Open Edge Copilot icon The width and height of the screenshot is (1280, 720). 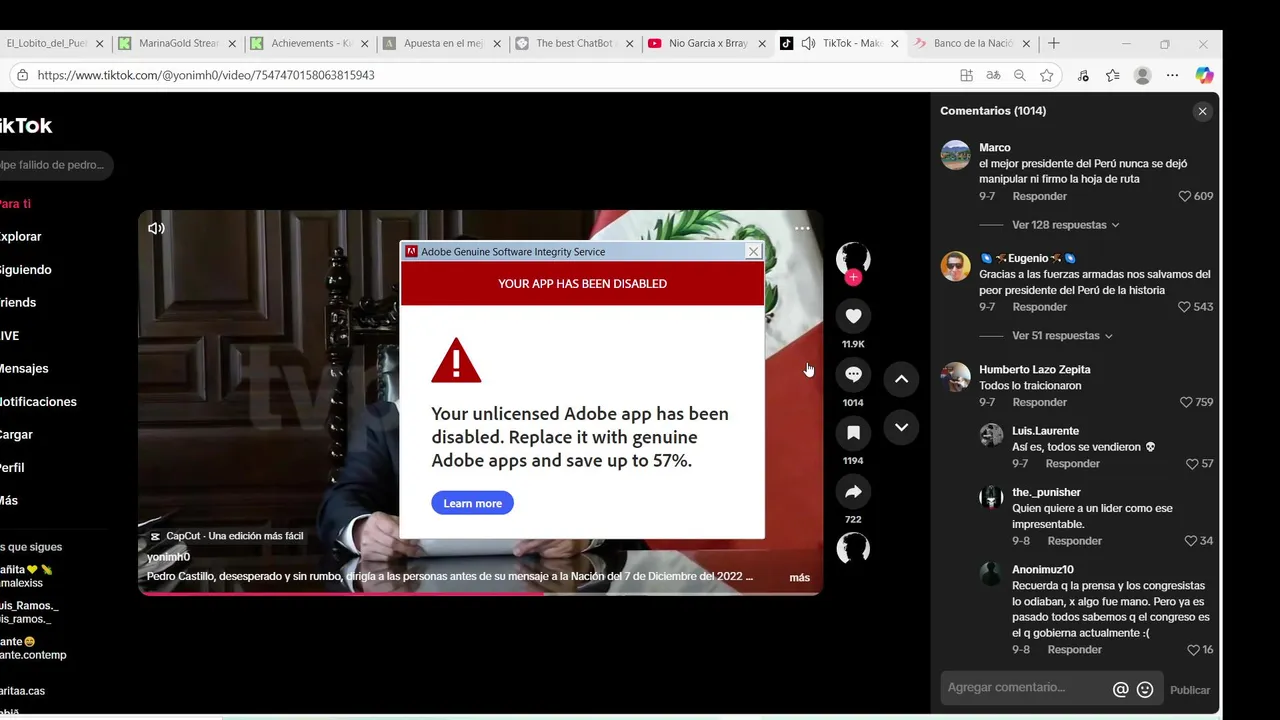pyautogui.click(x=1204, y=75)
